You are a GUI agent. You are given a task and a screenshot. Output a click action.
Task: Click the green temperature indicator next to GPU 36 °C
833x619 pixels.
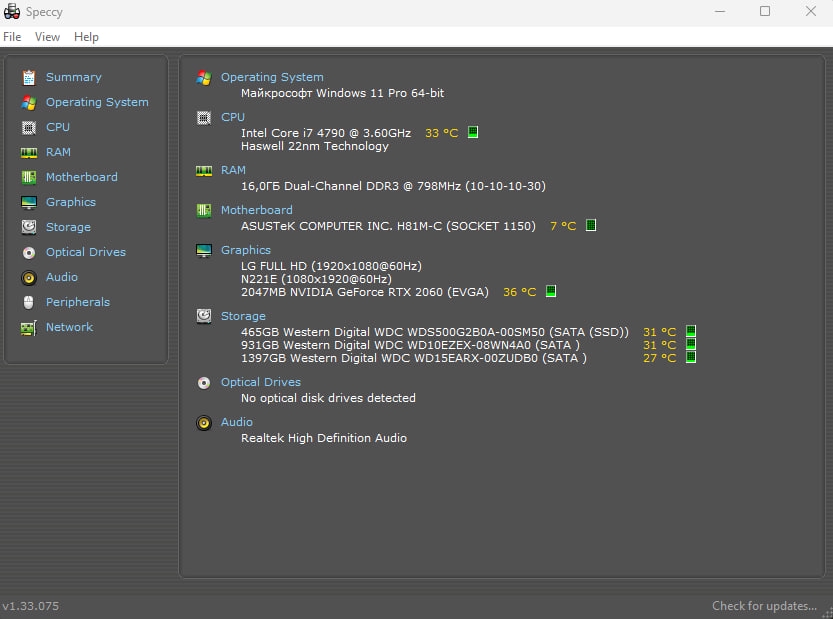pos(551,291)
